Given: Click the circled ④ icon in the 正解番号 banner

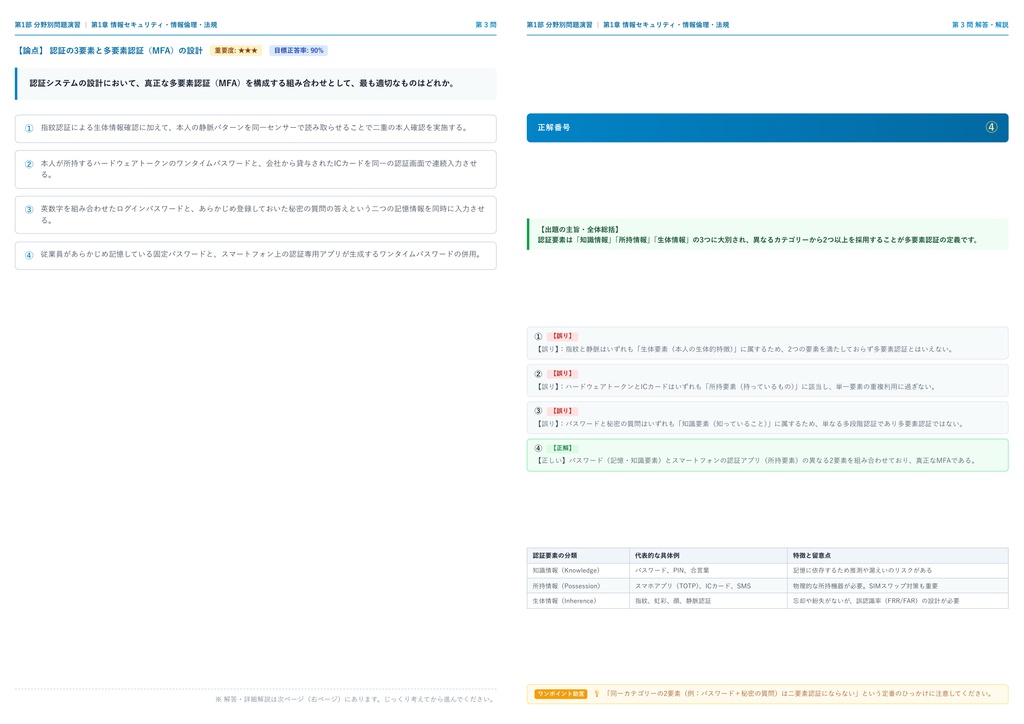Looking at the screenshot, I should coord(991,127).
